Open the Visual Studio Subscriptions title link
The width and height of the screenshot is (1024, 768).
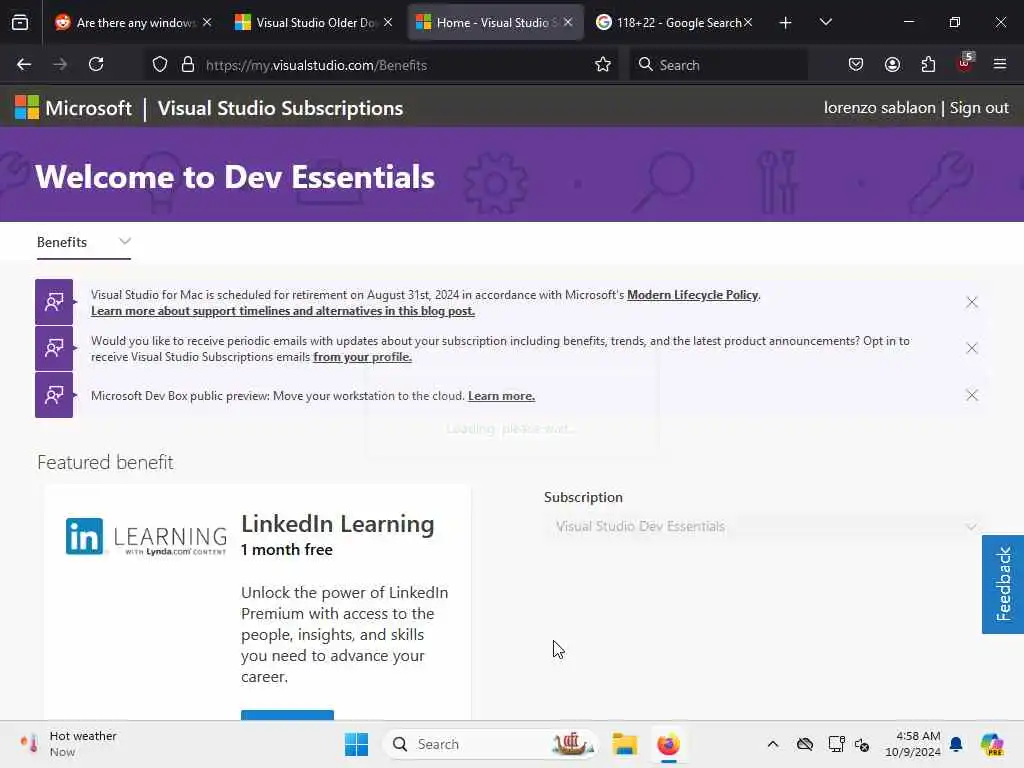coord(280,108)
